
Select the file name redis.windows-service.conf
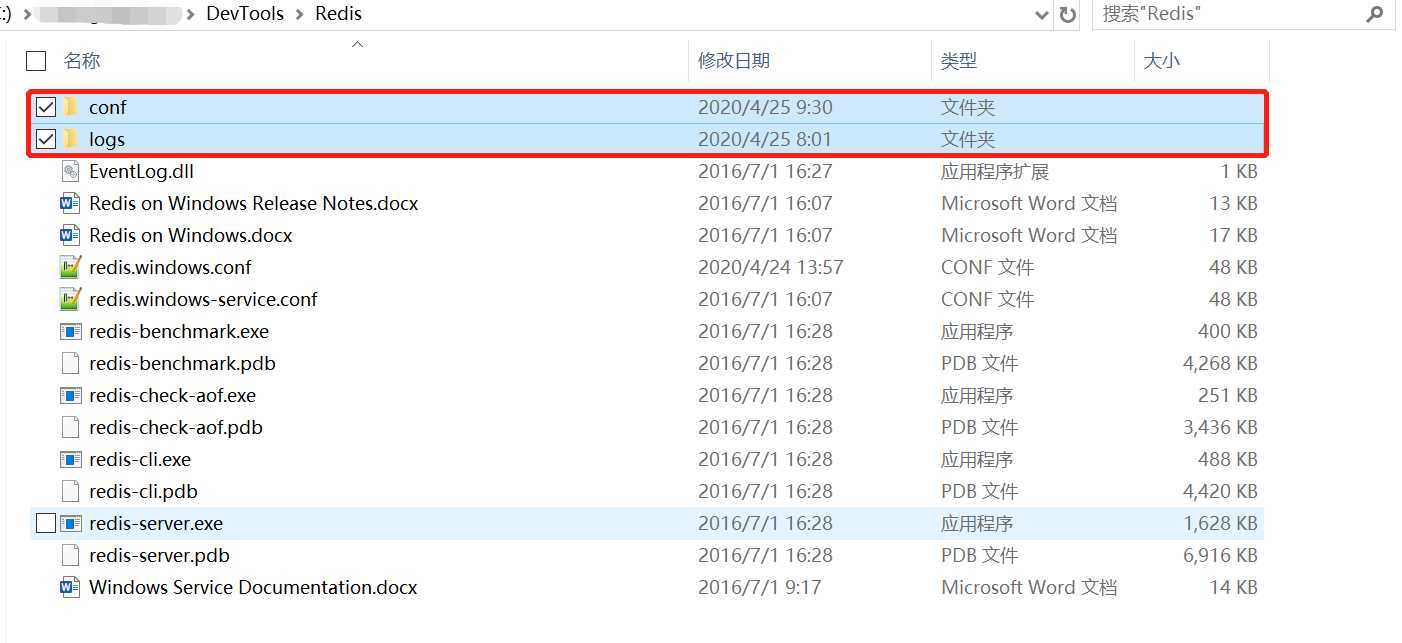pos(203,299)
